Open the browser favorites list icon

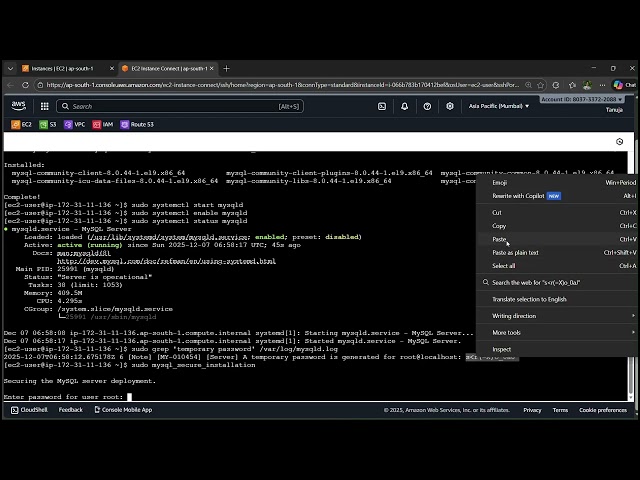(x=572, y=85)
